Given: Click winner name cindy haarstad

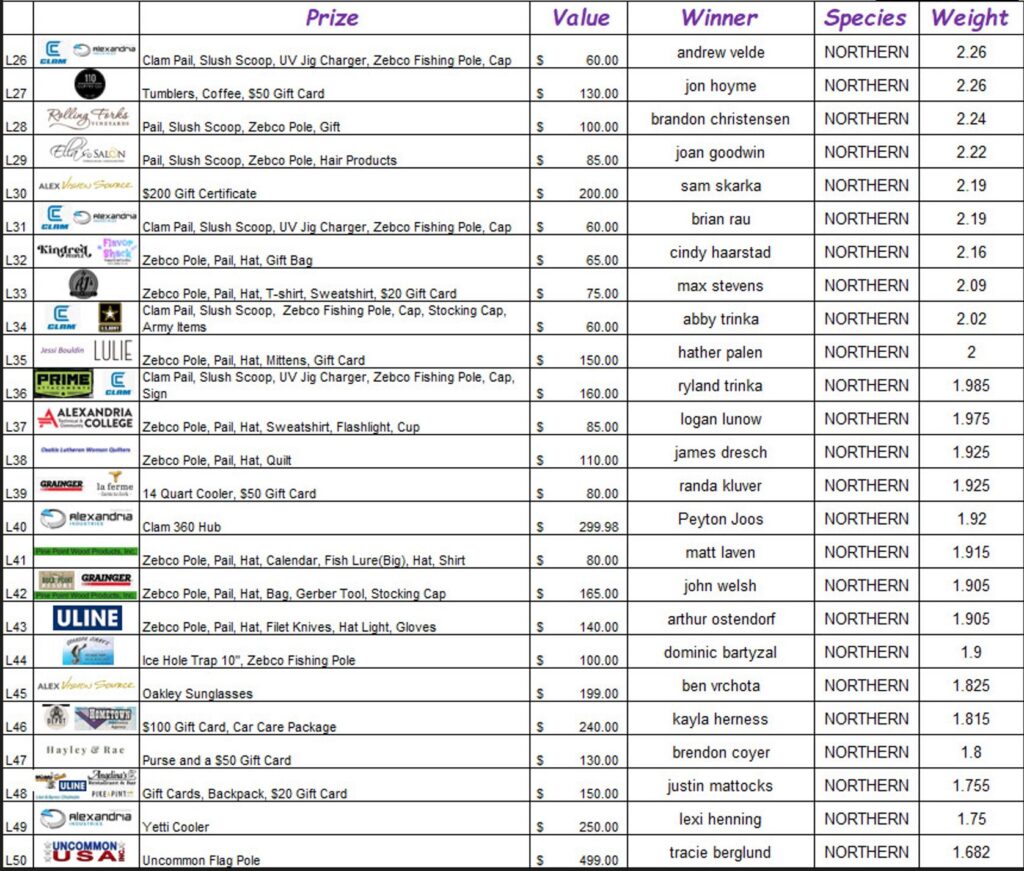Looking at the screenshot, I should pos(720,253).
